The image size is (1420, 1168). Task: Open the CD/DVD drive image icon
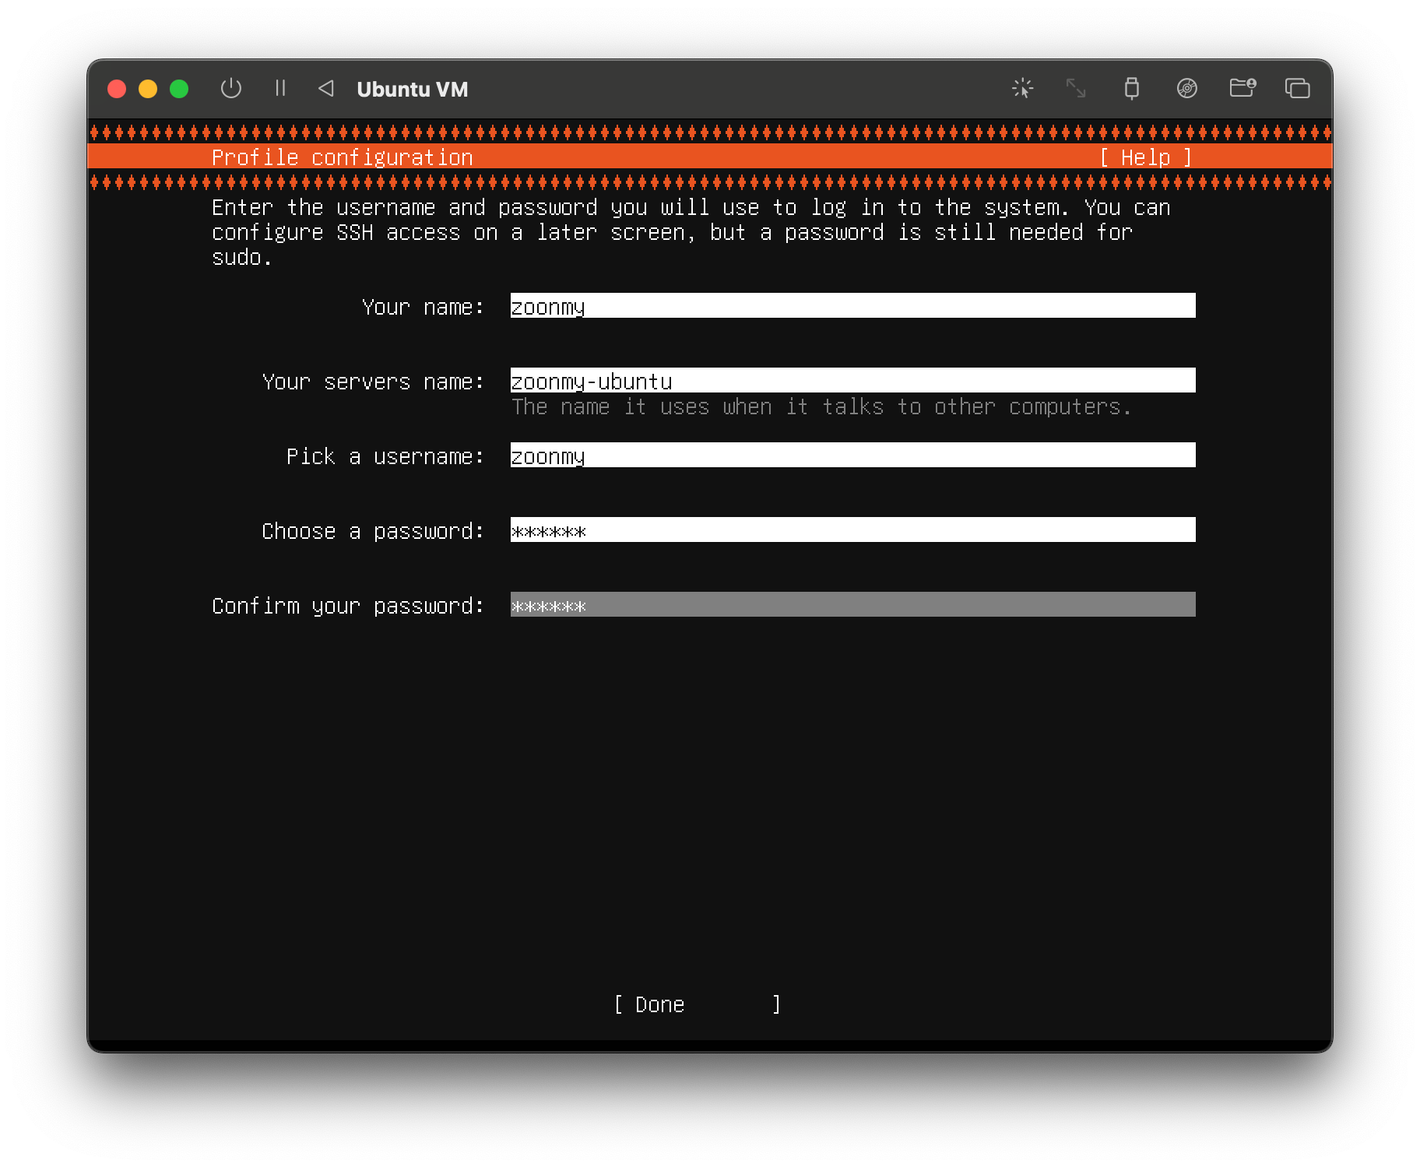click(1187, 88)
